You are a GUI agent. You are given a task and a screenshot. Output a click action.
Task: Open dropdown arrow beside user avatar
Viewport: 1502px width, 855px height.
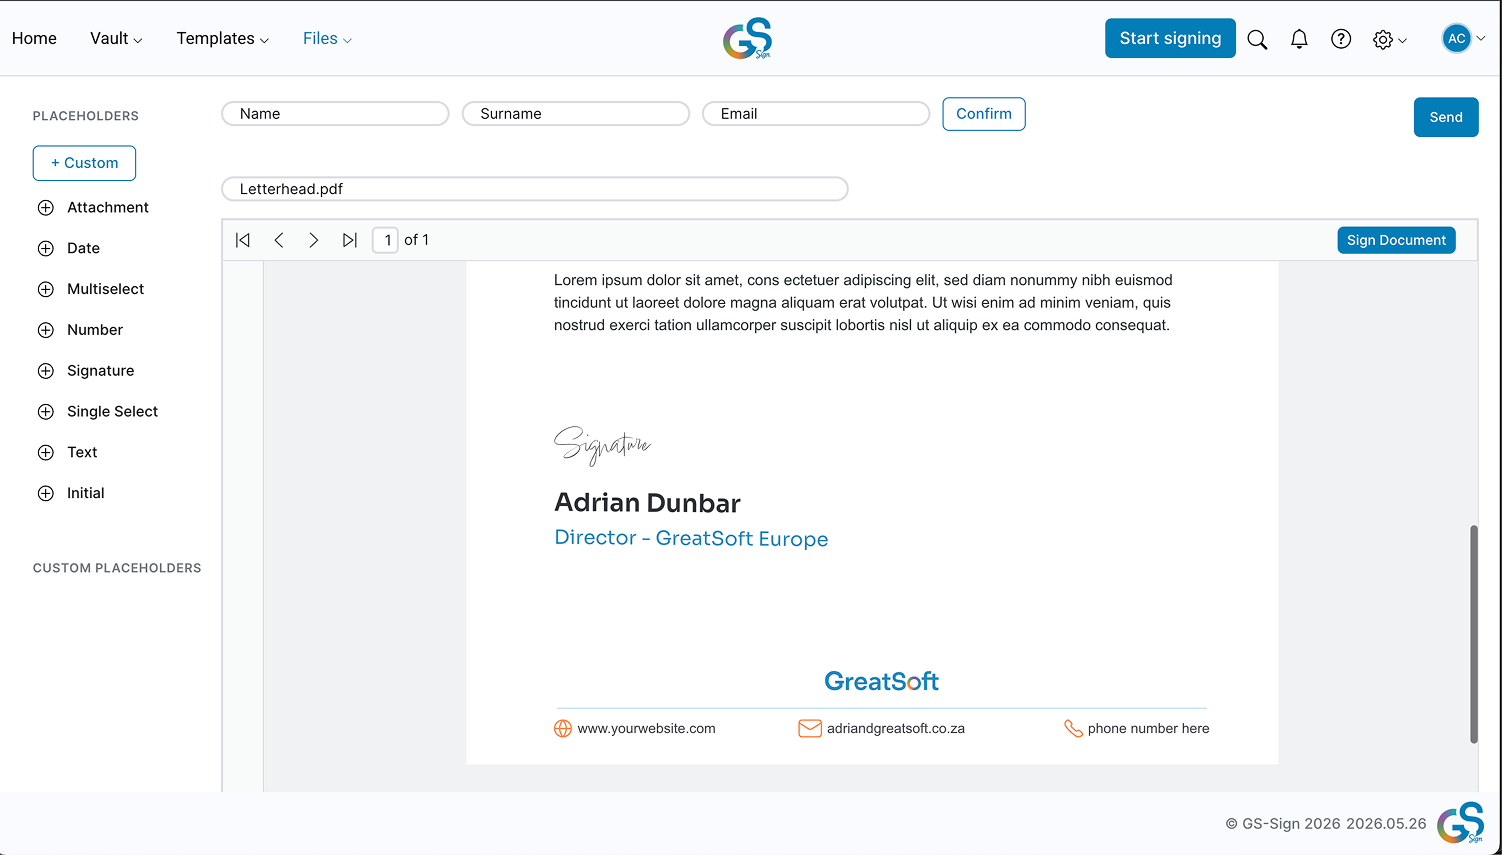(1481, 39)
